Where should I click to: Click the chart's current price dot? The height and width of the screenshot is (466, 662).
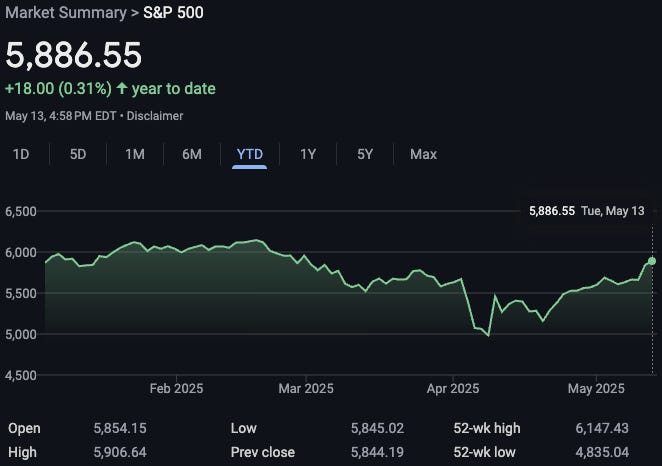pyautogui.click(x=652, y=261)
